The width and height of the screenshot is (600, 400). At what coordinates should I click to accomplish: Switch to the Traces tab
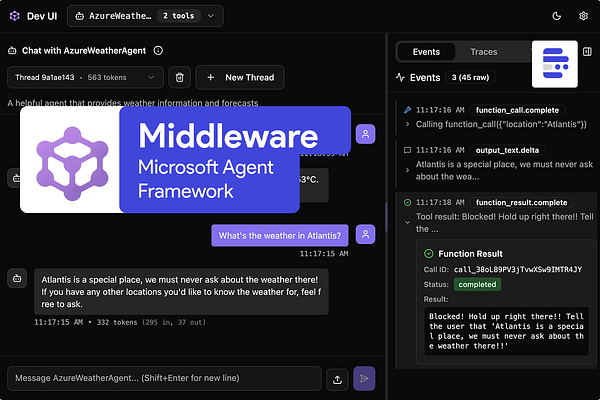(484, 52)
